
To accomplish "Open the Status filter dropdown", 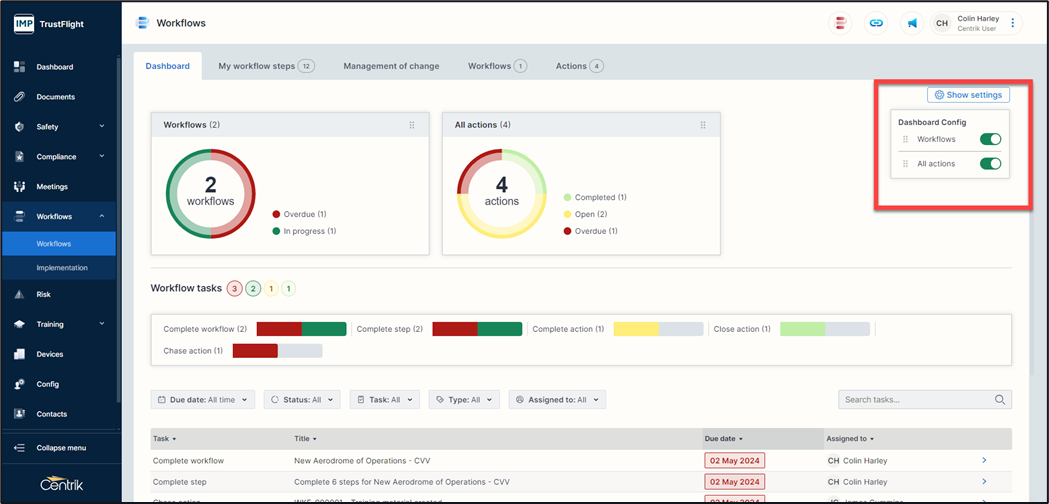I will click(x=302, y=400).
